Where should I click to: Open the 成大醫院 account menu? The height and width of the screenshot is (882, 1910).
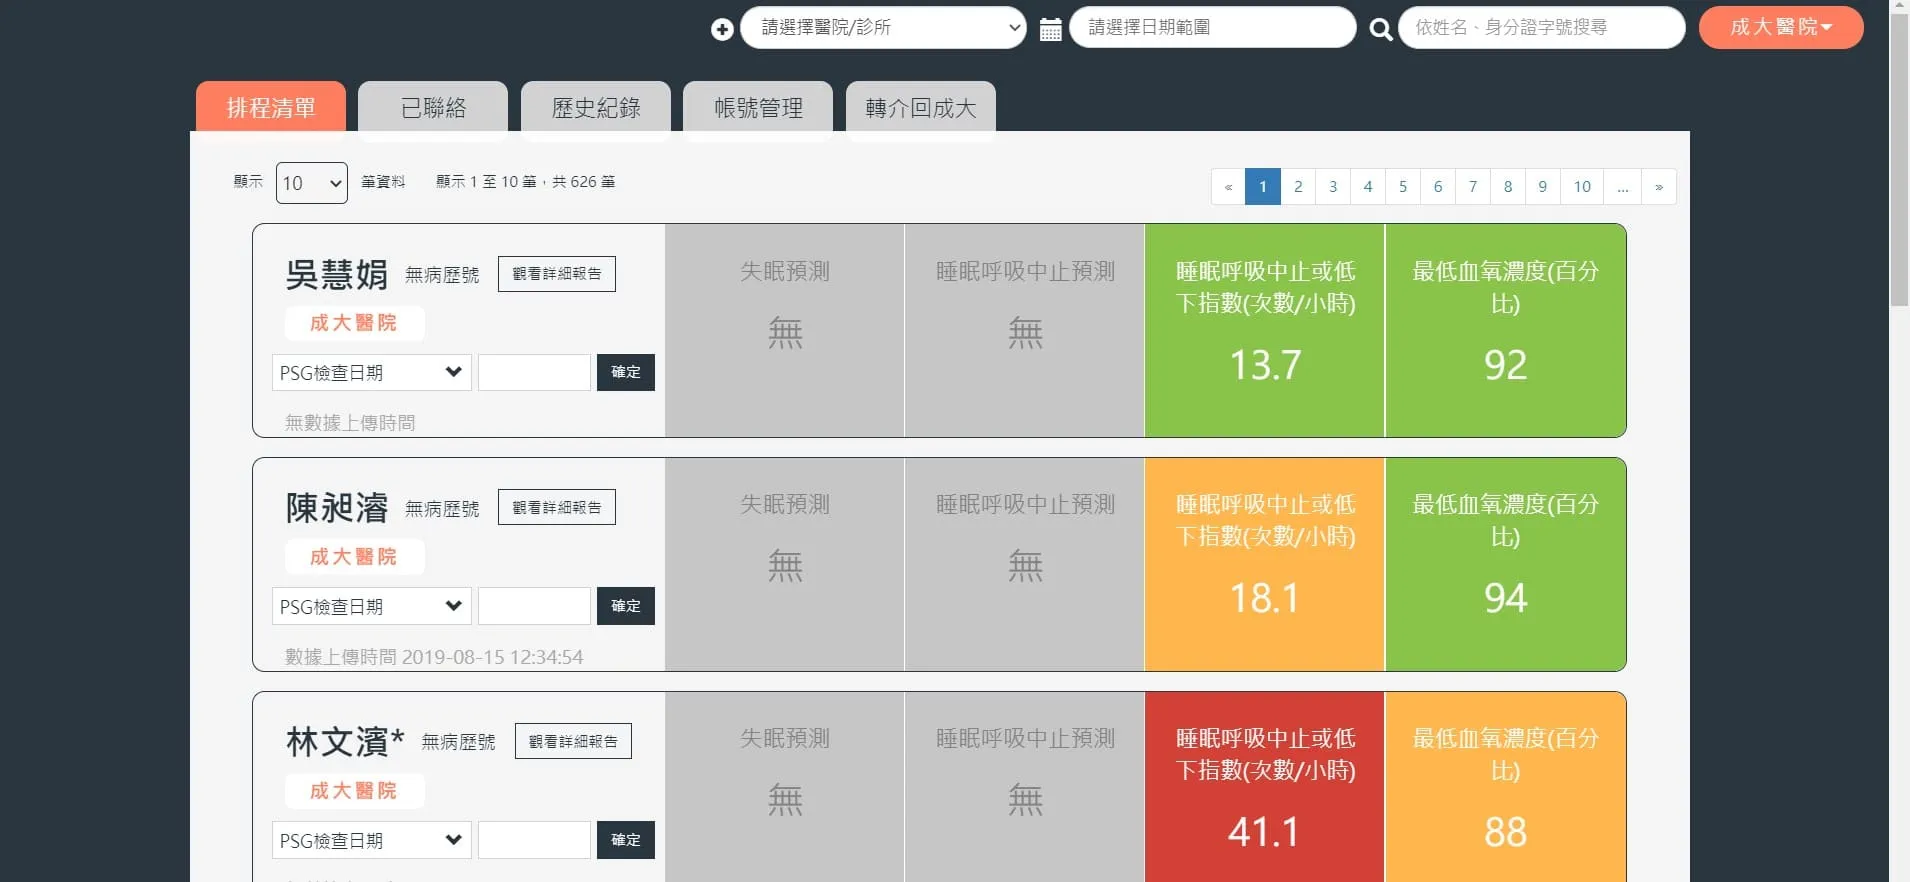click(1781, 28)
